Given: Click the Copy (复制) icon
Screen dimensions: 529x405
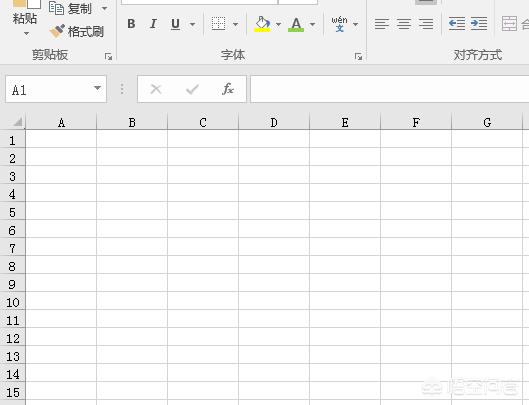Looking at the screenshot, I should coord(56,8).
